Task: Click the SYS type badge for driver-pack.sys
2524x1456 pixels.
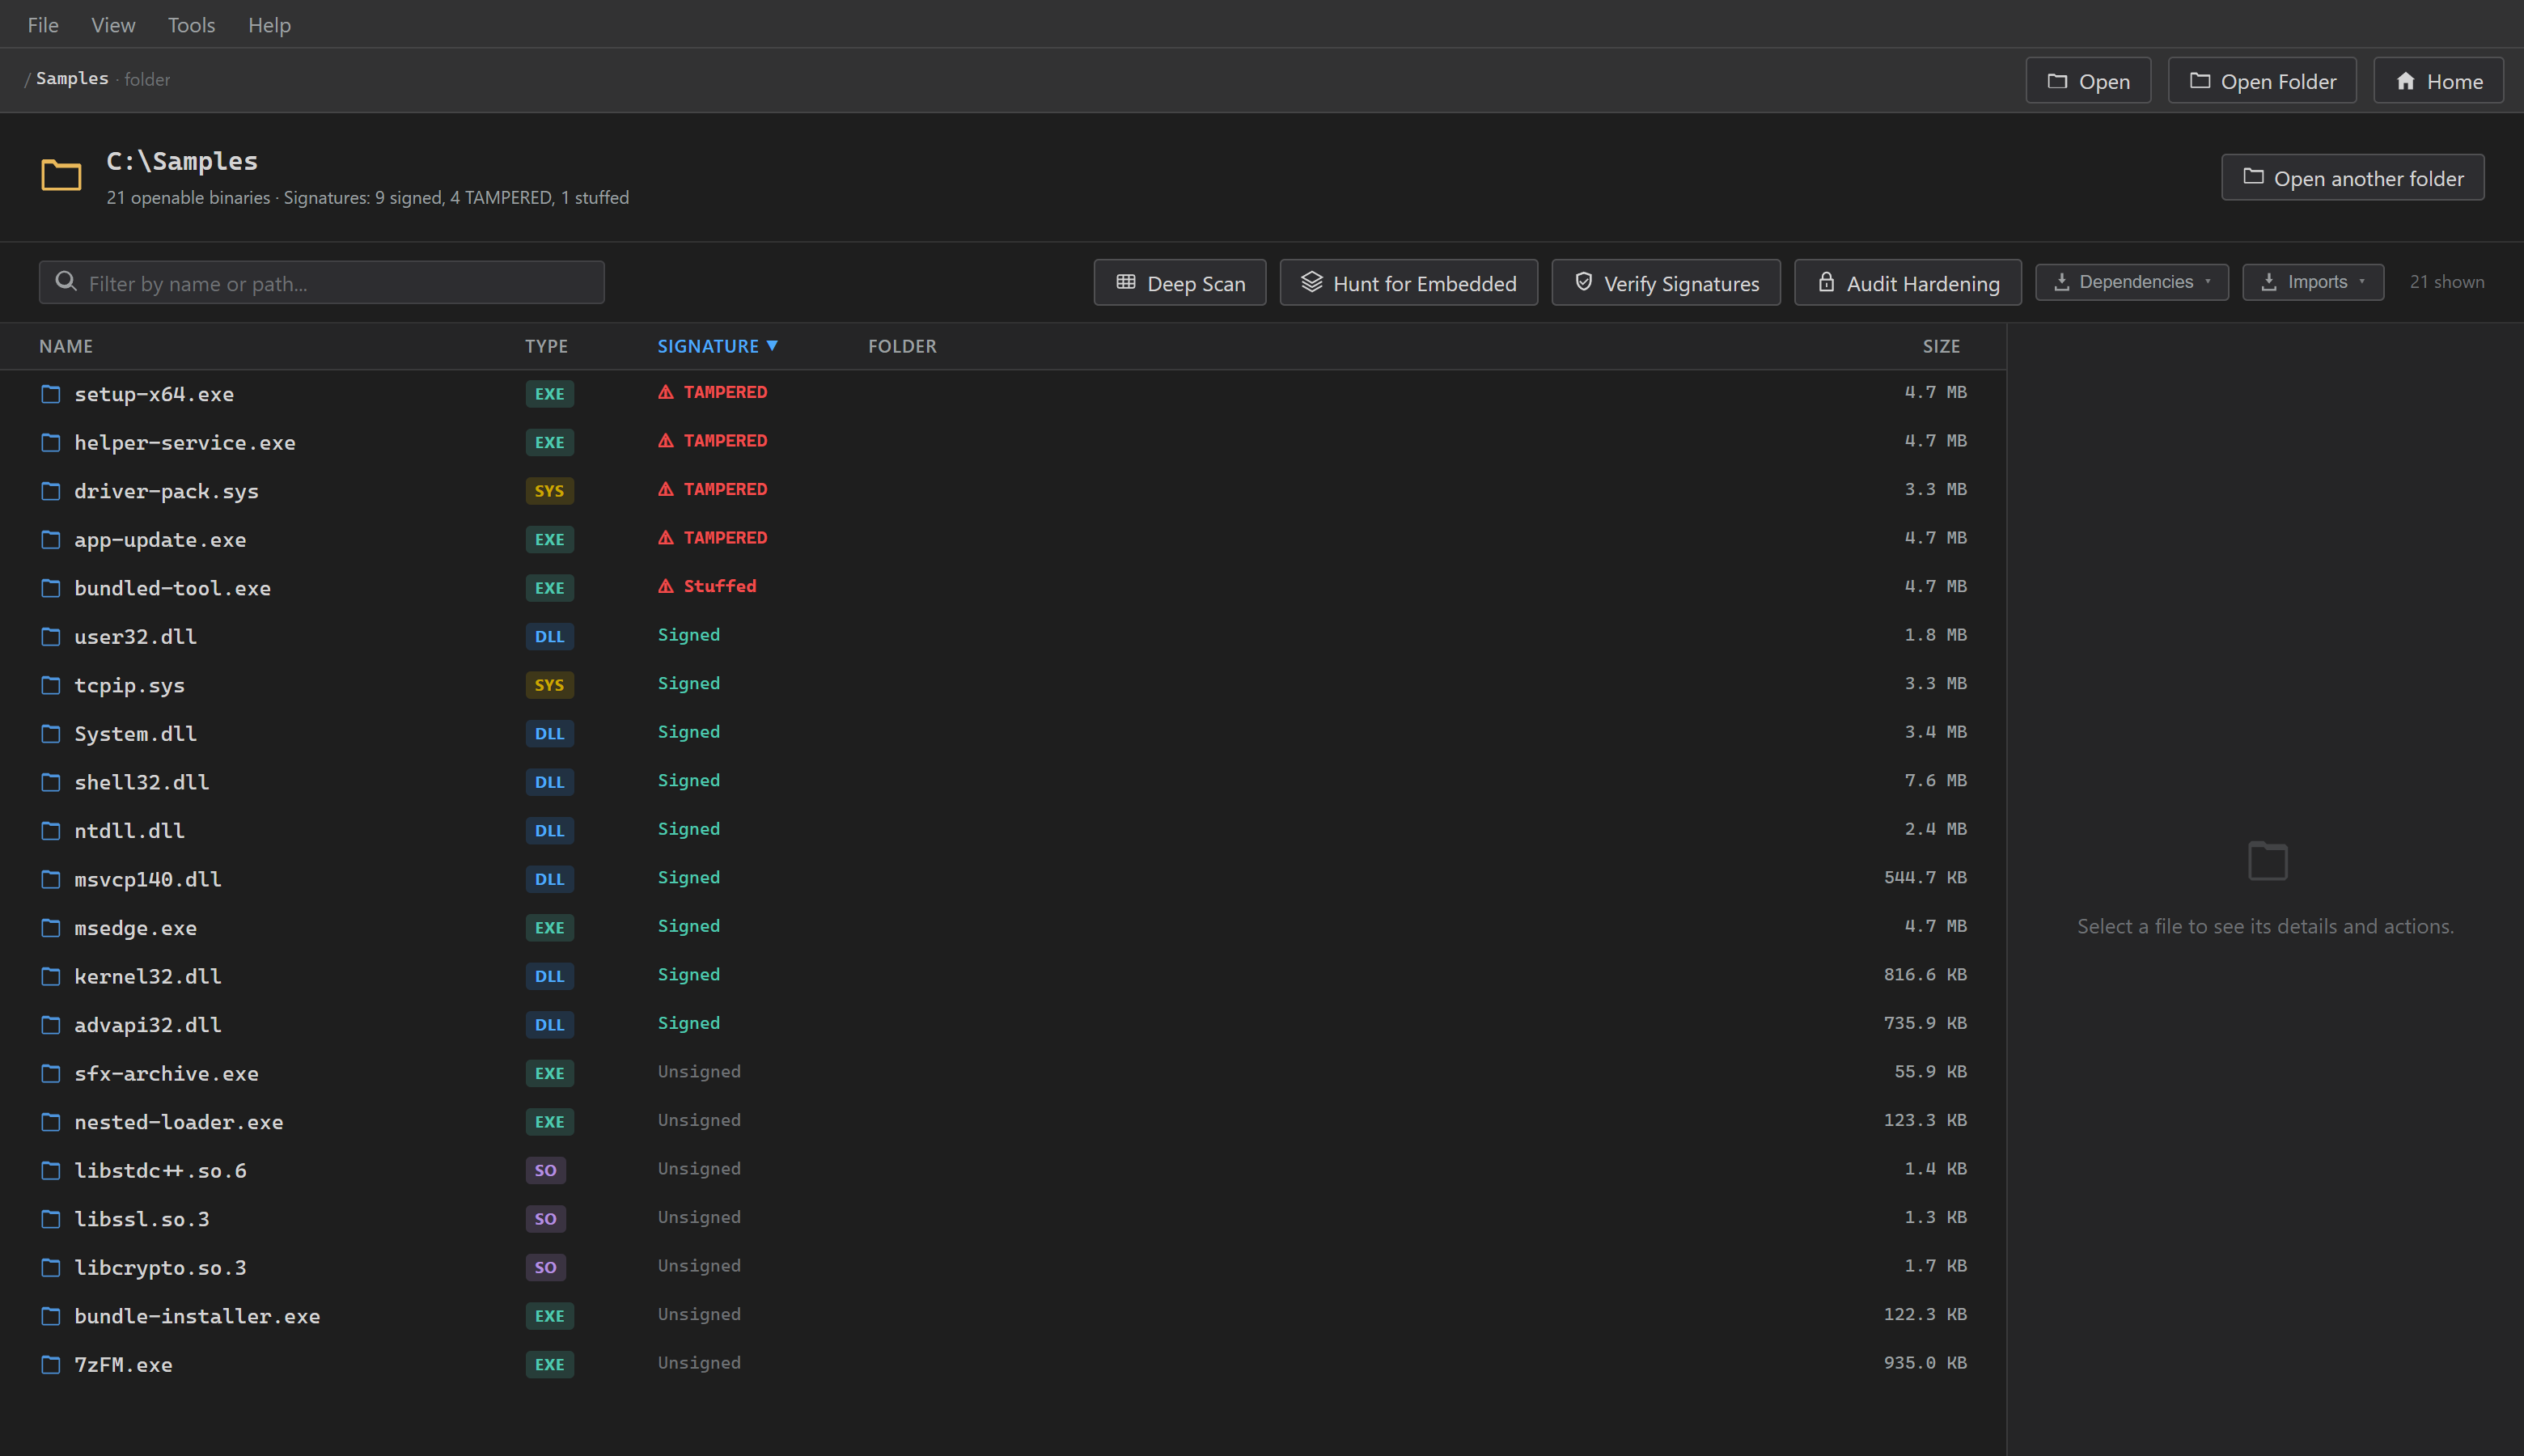Action: coord(549,491)
